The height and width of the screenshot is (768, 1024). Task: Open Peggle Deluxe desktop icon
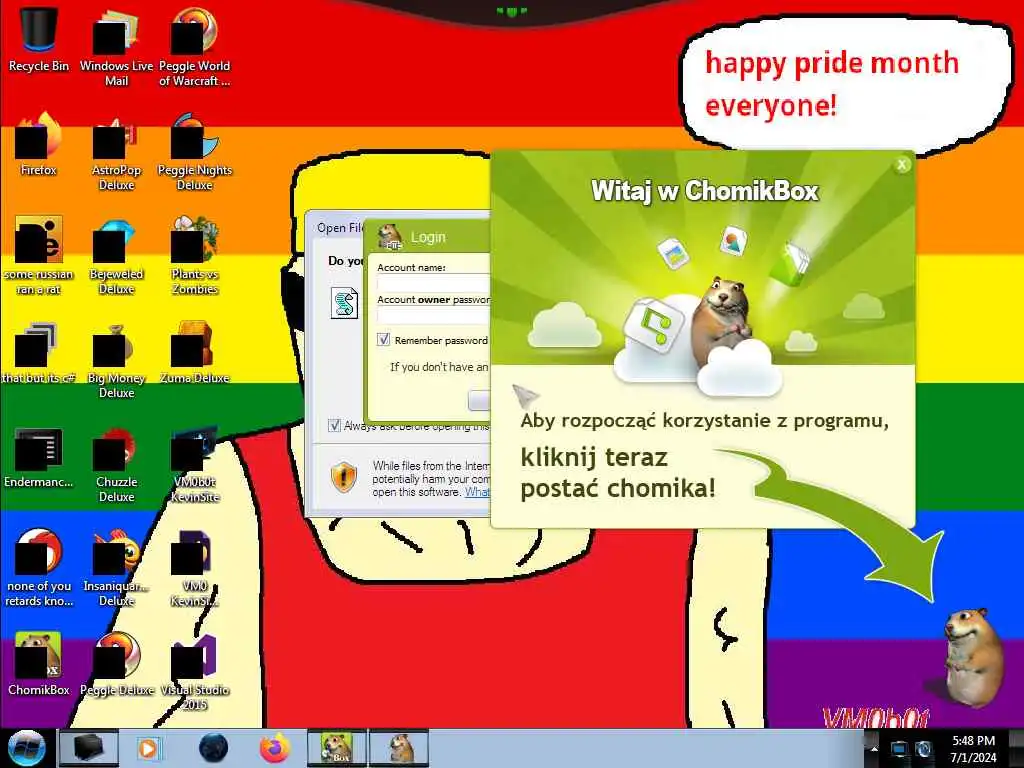coord(116,664)
